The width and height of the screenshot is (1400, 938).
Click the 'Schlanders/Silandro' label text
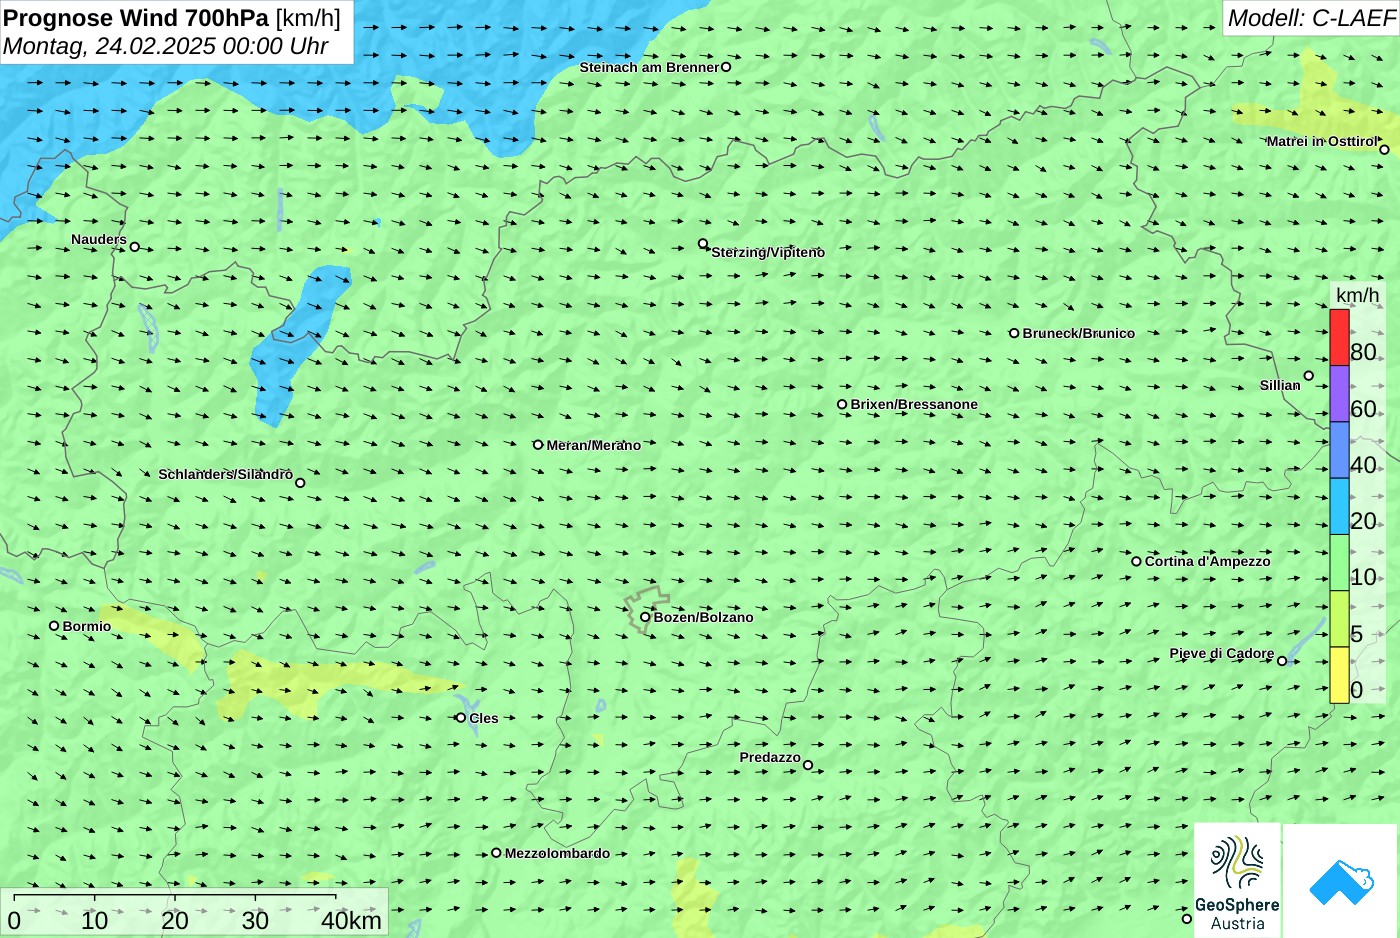click(x=226, y=474)
